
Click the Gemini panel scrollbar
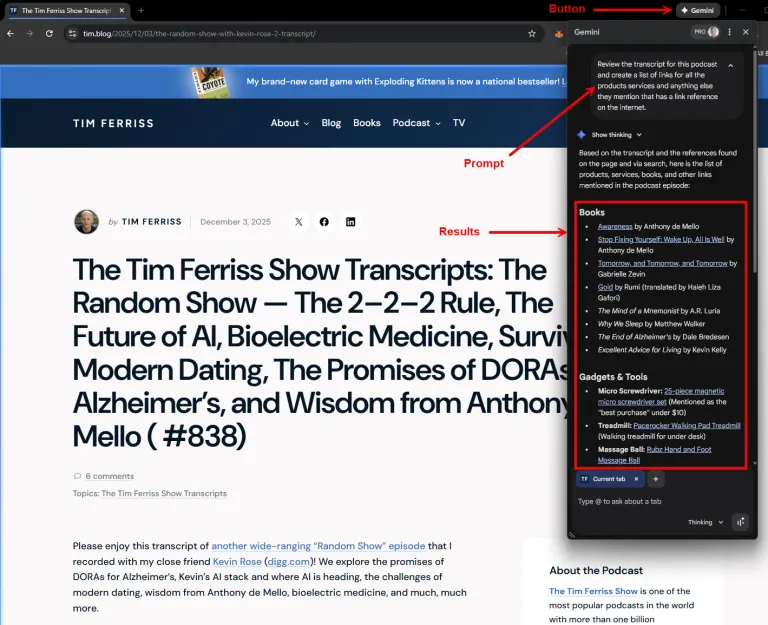coord(755,161)
